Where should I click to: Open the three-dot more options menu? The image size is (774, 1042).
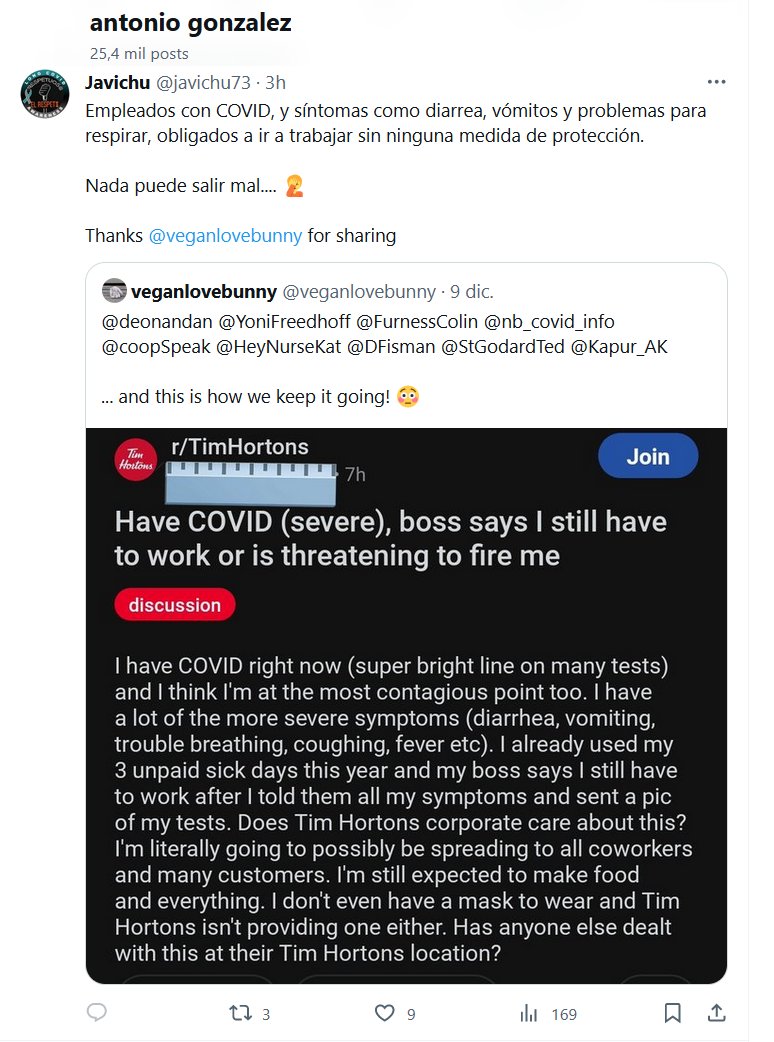tap(716, 82)
